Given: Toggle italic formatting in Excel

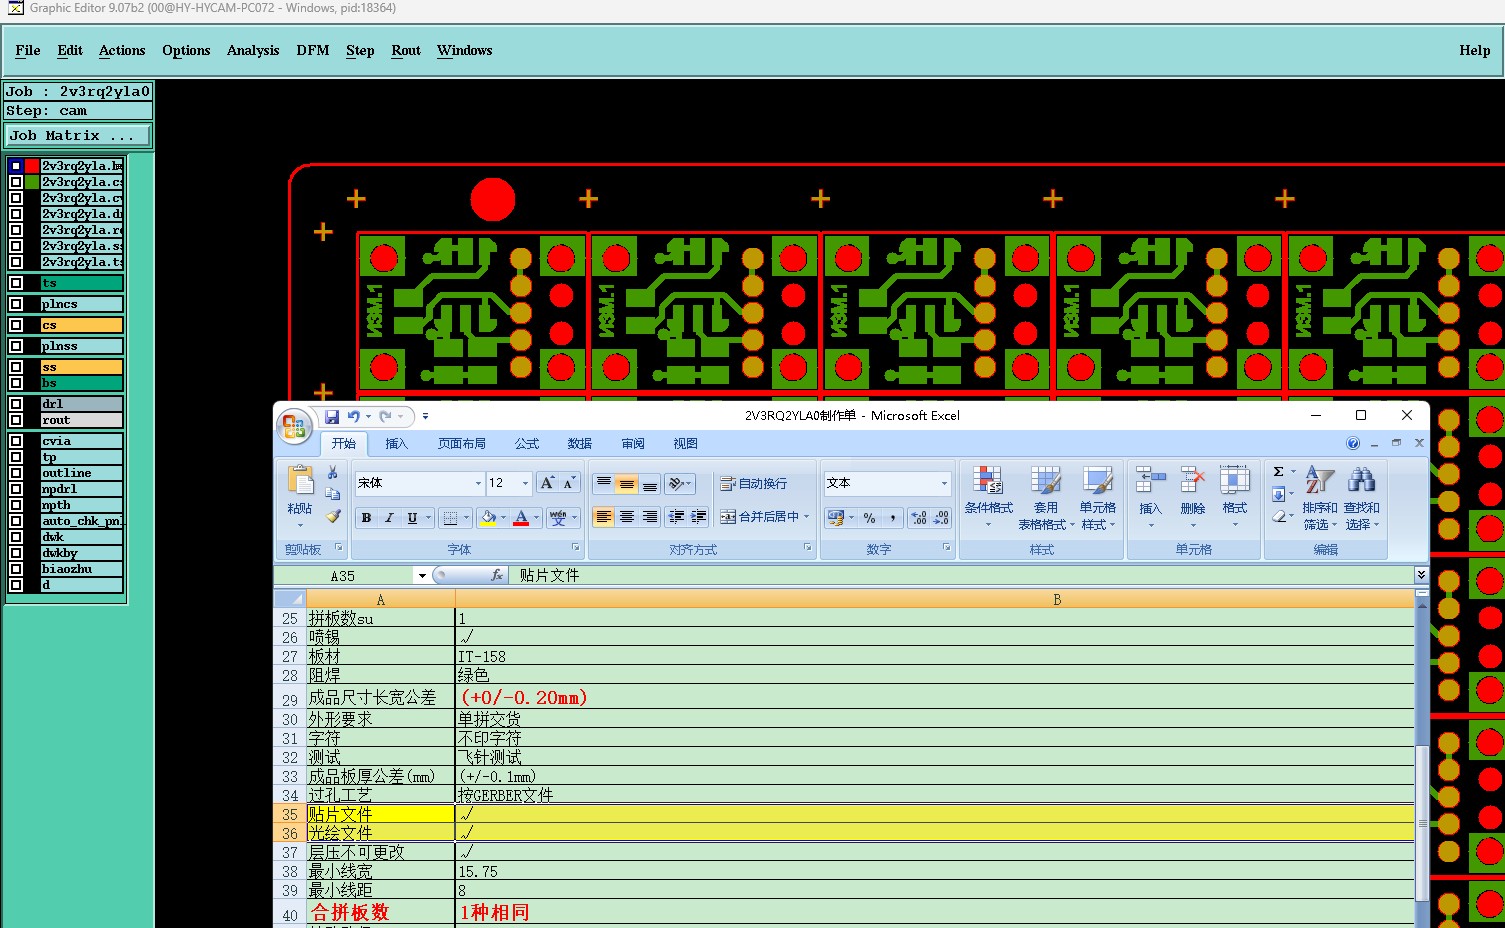Looking at the screenshot, I should click(389, 517).
